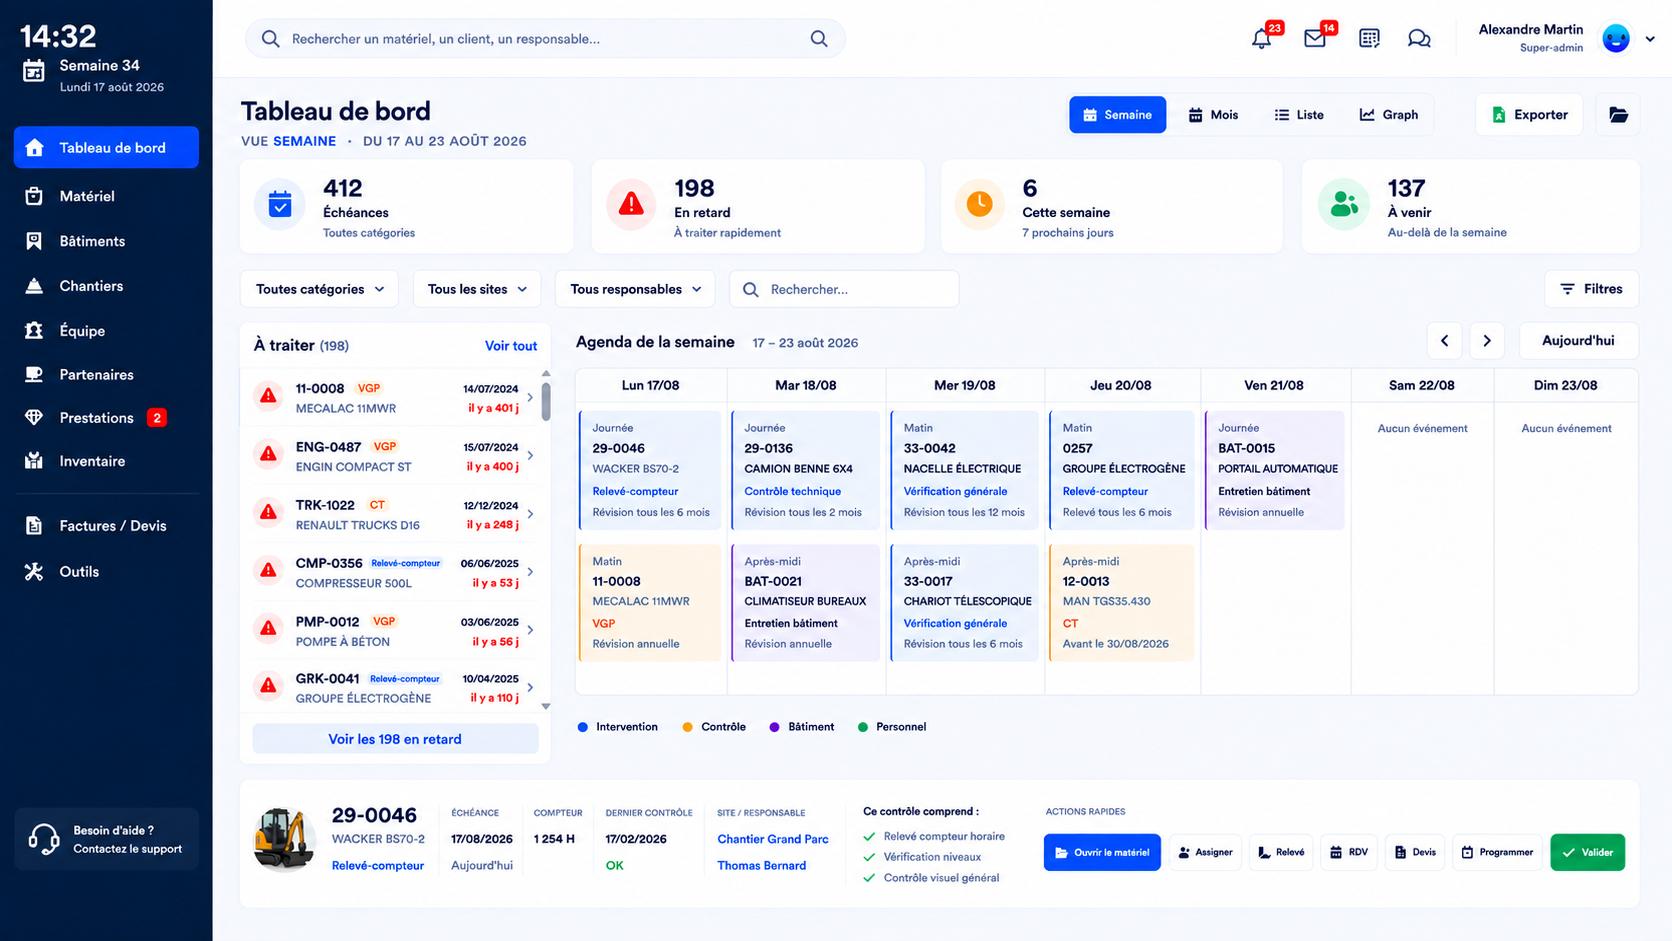The image size is (1672, 941).
Task: Switch to the Semaine view tab
Action: click(x=1117, y=115)
